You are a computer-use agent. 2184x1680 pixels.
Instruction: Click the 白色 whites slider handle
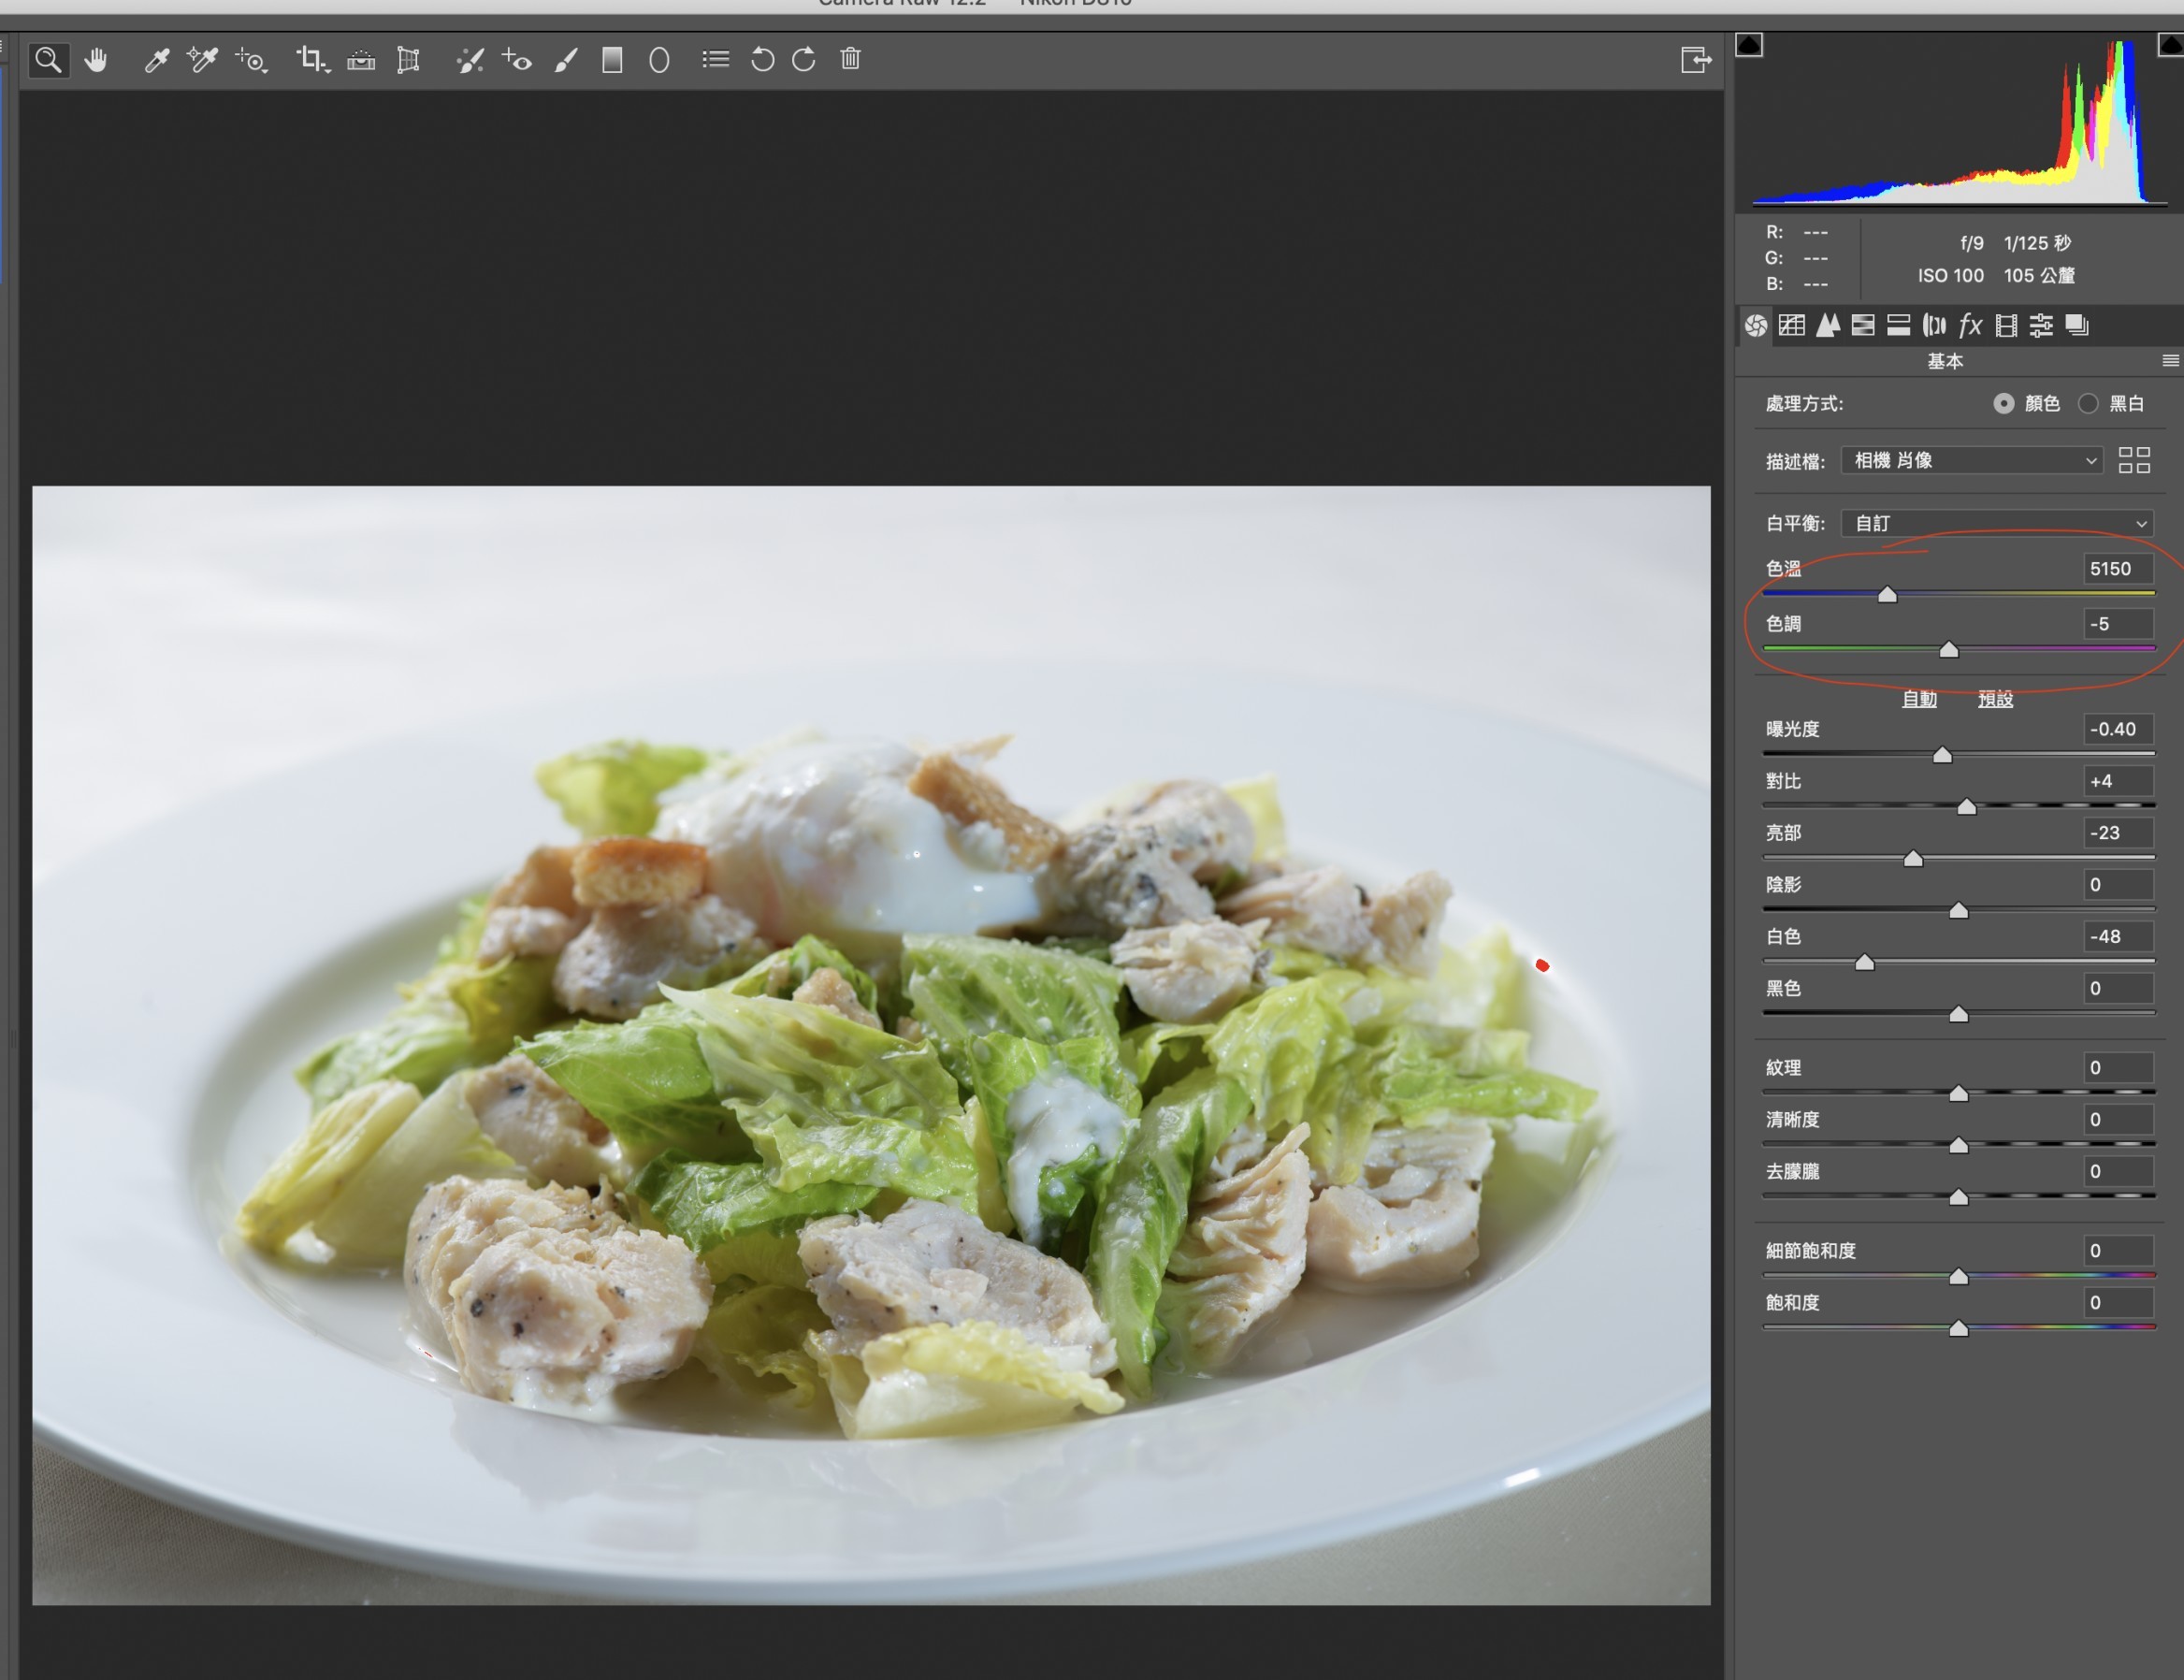pos(1865,963)
